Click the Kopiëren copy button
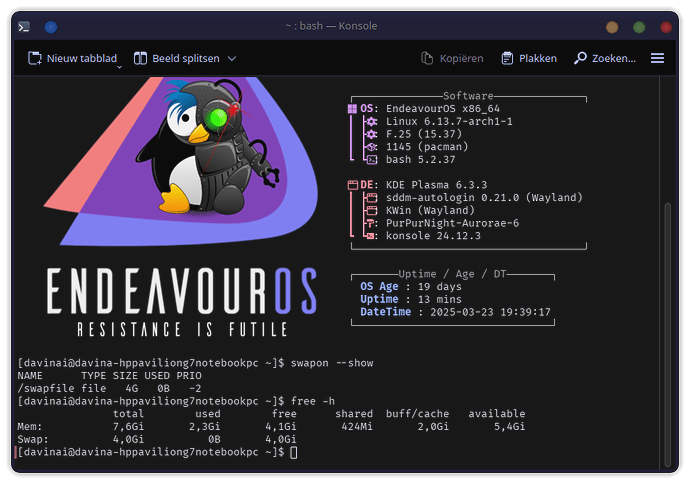 pos(452,59)
